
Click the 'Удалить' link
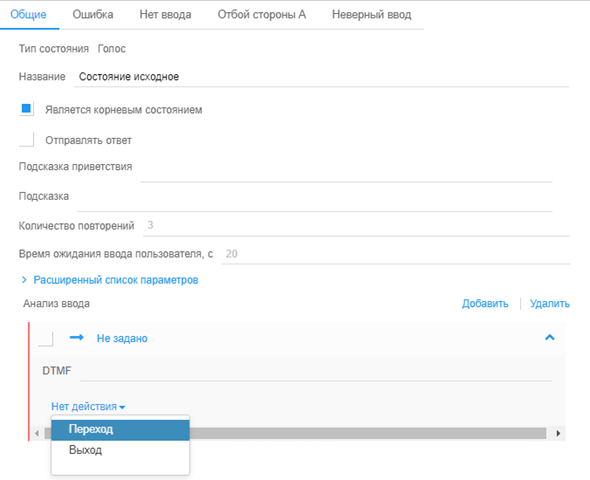[550, 304]
